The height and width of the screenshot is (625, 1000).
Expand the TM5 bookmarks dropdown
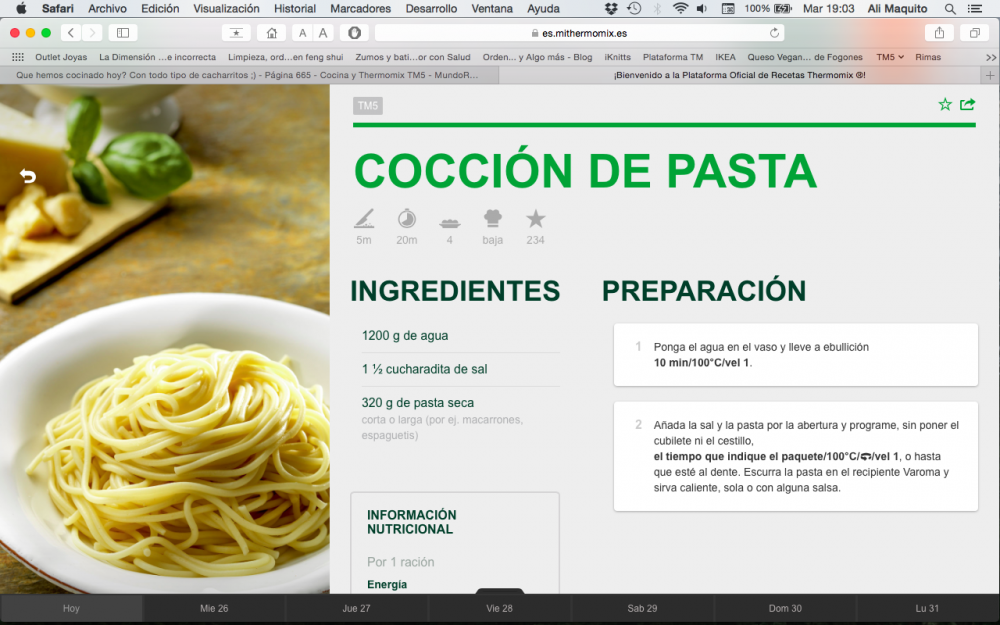coord(890,57)
